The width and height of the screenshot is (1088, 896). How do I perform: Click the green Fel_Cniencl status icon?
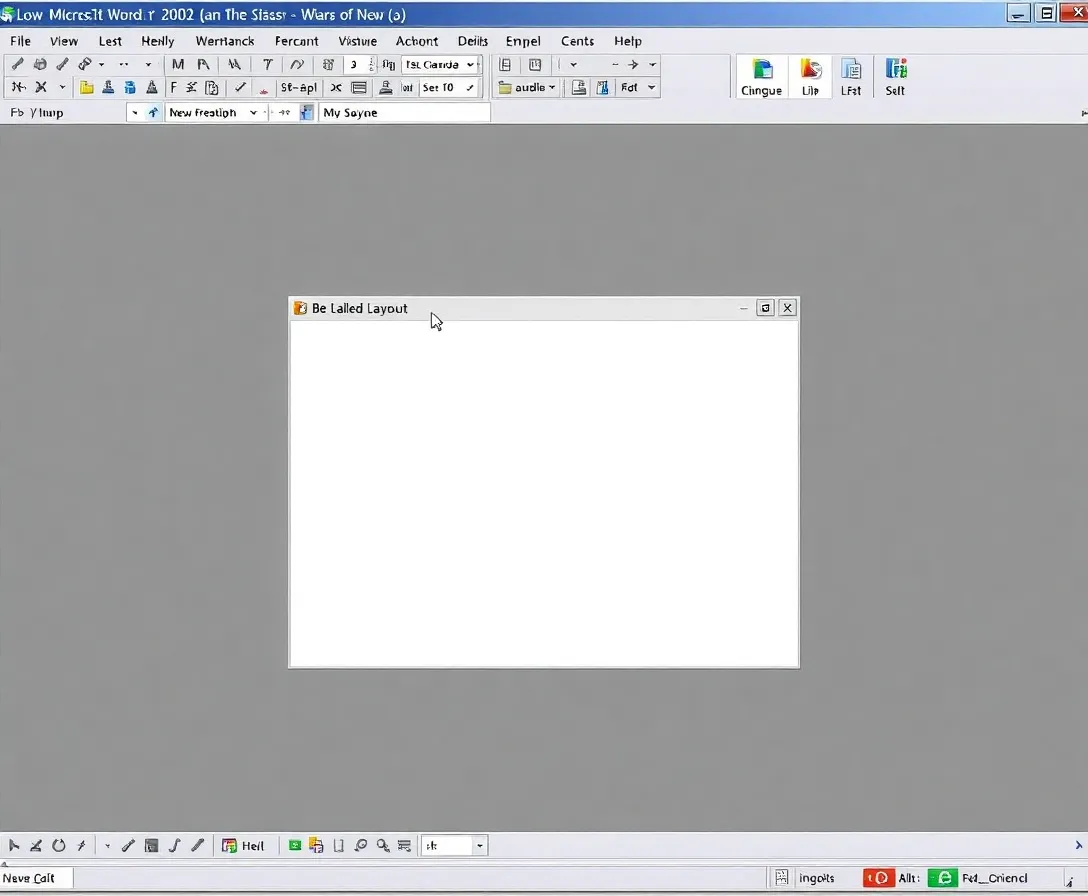coord(943,878)
